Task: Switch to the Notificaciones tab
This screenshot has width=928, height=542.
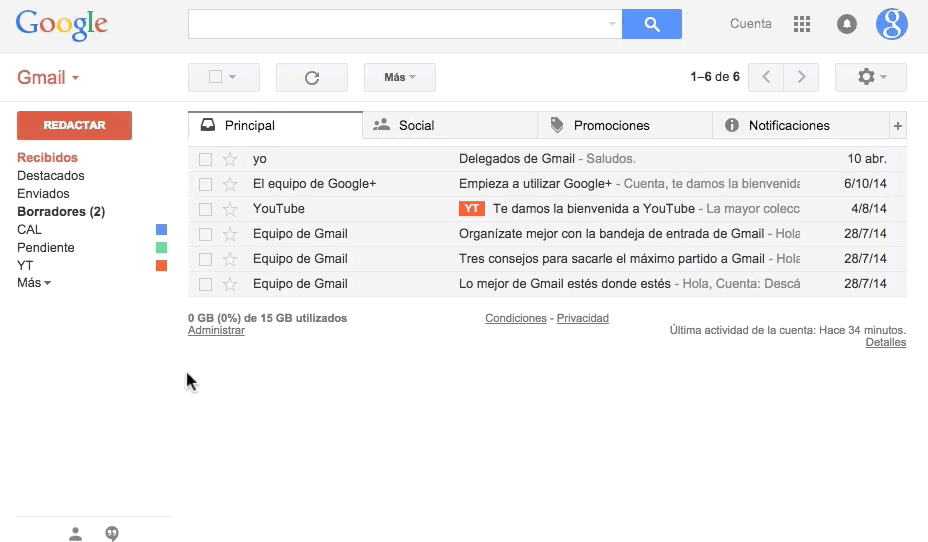Action: (801, 125)
